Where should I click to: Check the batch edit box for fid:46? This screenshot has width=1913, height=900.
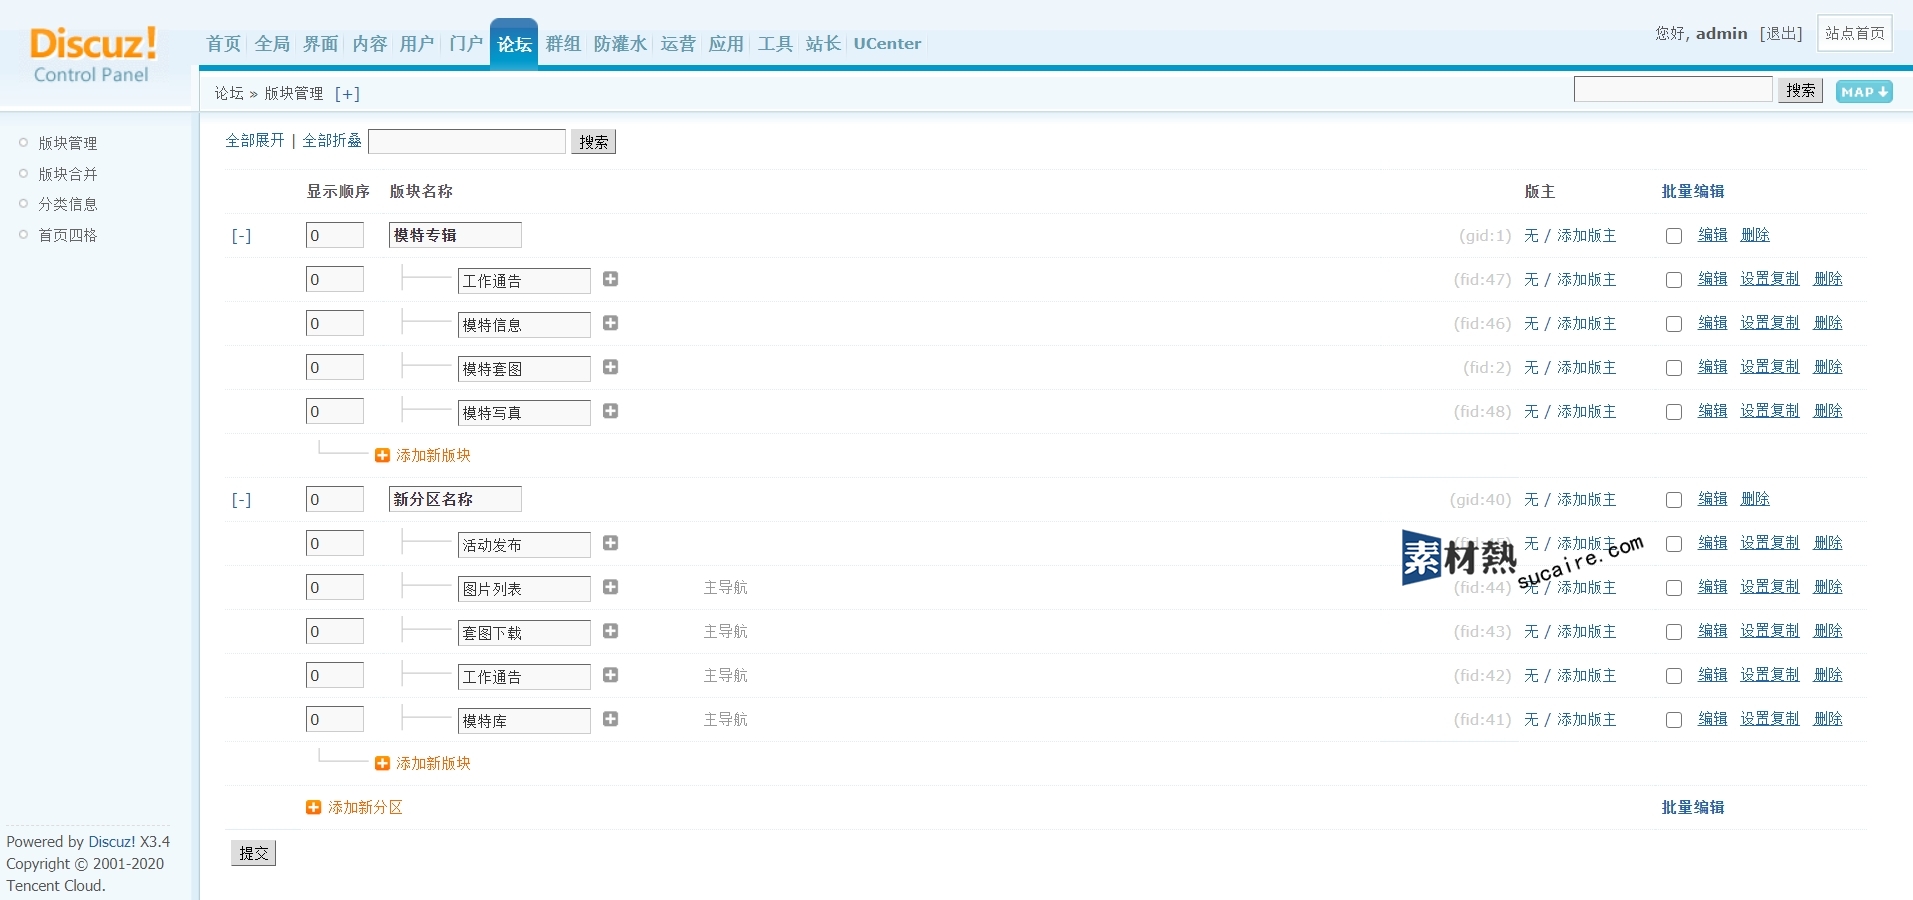(1674, 324)
